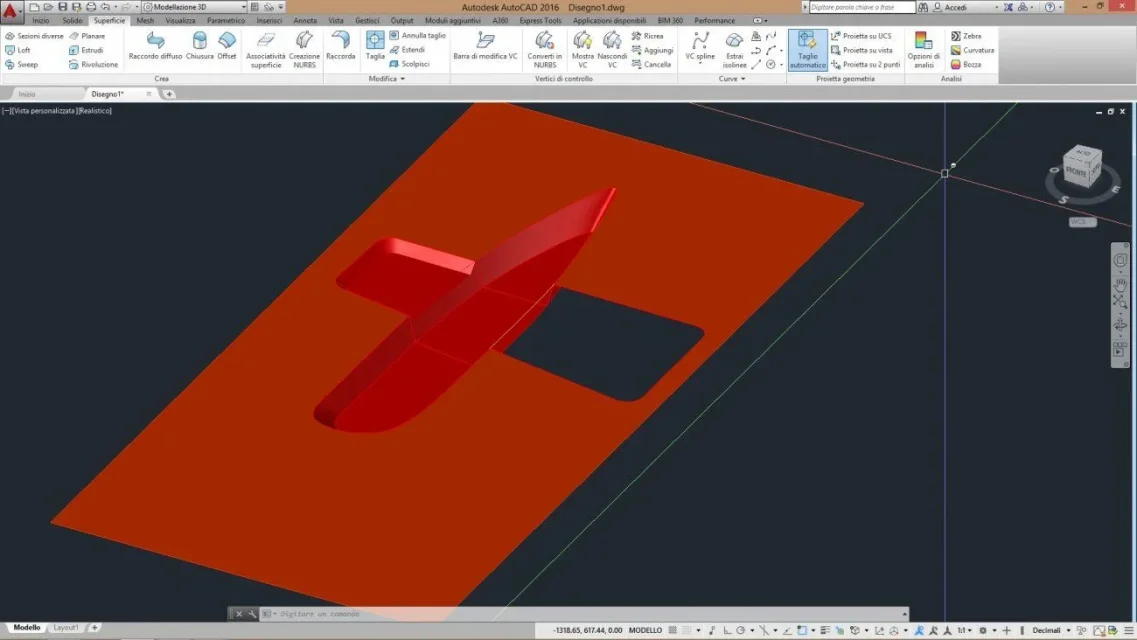Click the Raccordo diffuso tool
The width and height of the screenshot is (1137, 640).
155,46
